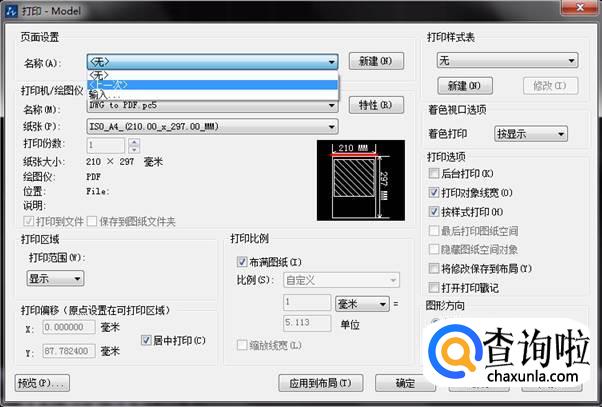Select <无> in the dropdown list
Viewport: 602px width, 407px height.
212,75
